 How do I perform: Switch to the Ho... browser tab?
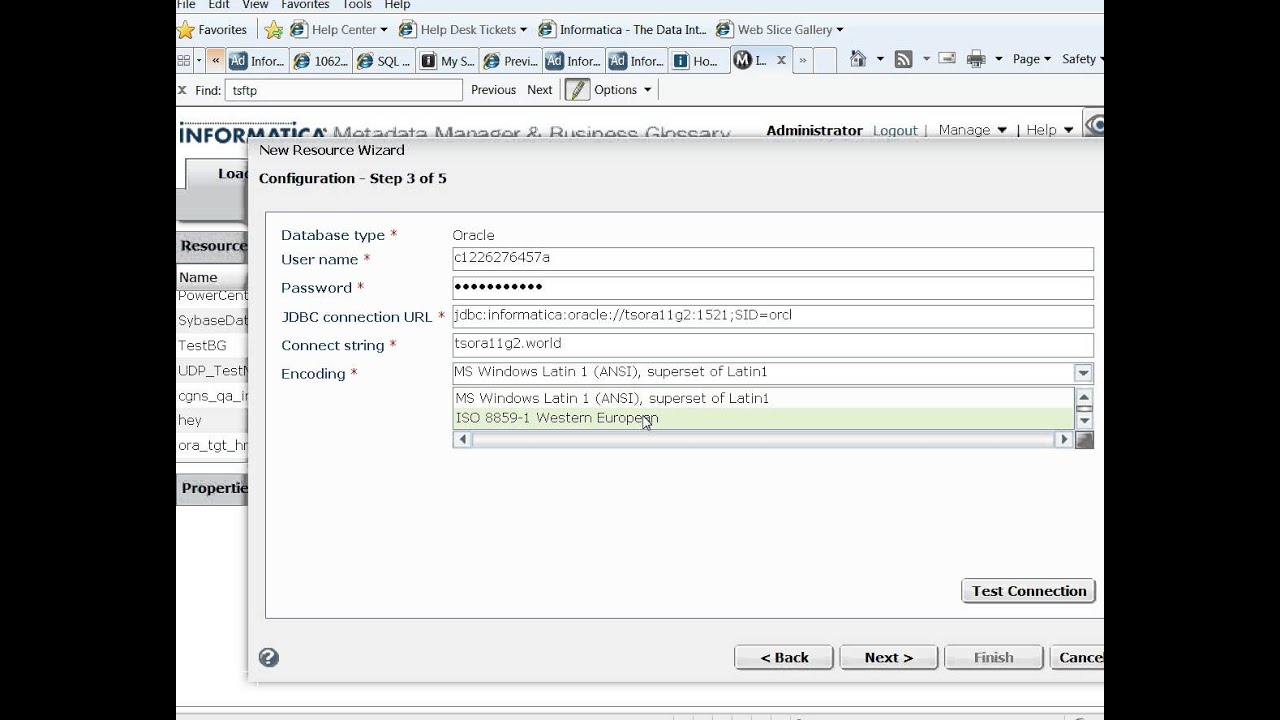[x=697, y=61]
